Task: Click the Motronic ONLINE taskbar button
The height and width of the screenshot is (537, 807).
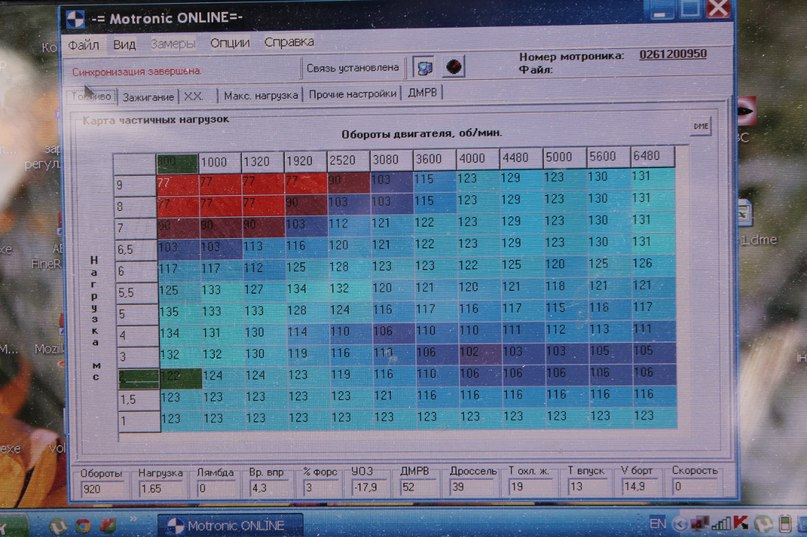Action: pyautogui.click(x=230, y=525)
